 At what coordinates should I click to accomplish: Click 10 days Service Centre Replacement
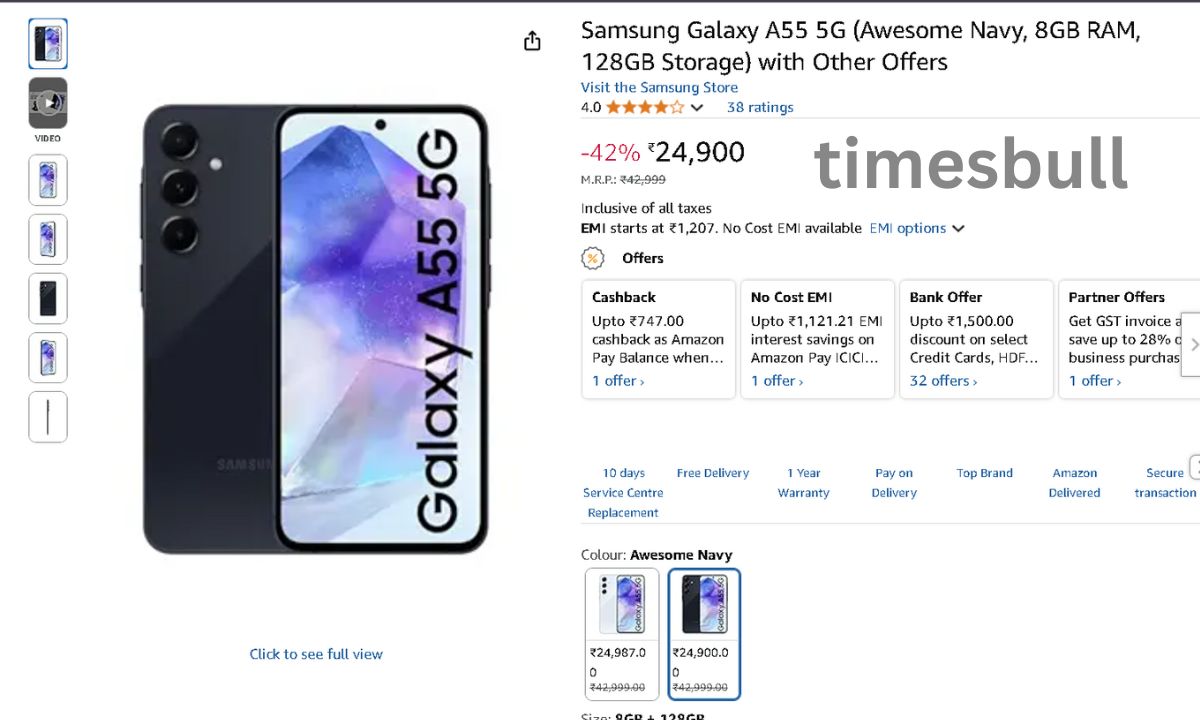tap(623, 492)
